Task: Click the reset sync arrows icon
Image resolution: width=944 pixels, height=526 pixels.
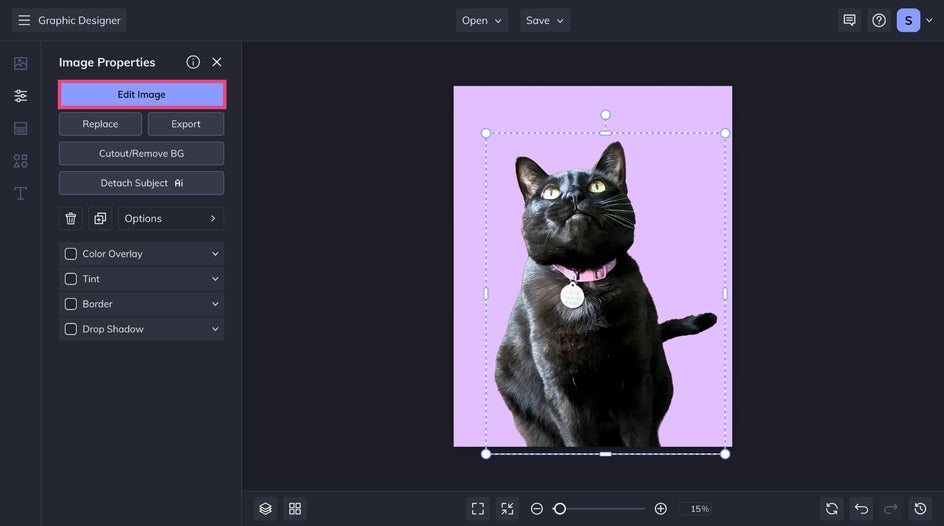Action: point(832,509)
